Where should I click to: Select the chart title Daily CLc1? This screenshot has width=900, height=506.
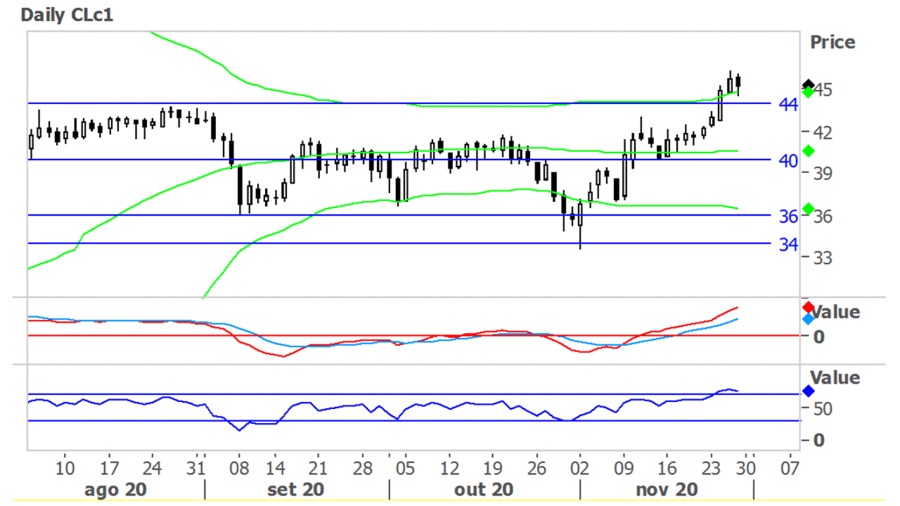tap(67, 14)
